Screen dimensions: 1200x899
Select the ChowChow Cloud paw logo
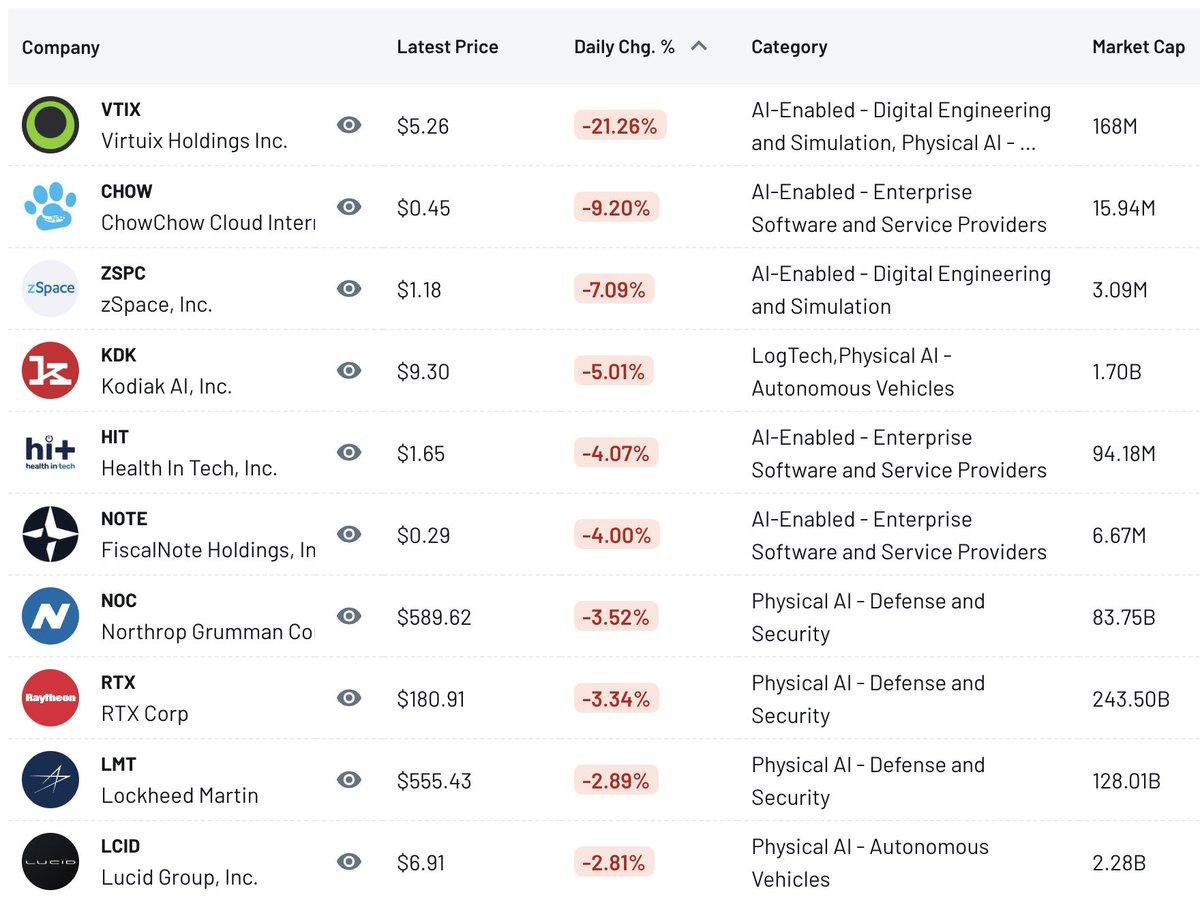pyautogui.click(x=50, y=206)
